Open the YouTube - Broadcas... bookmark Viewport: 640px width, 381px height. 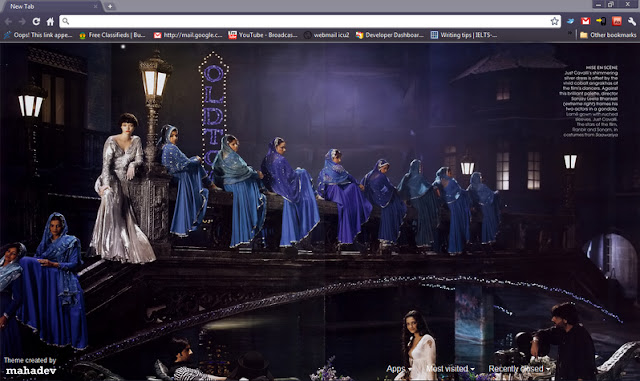263,35
